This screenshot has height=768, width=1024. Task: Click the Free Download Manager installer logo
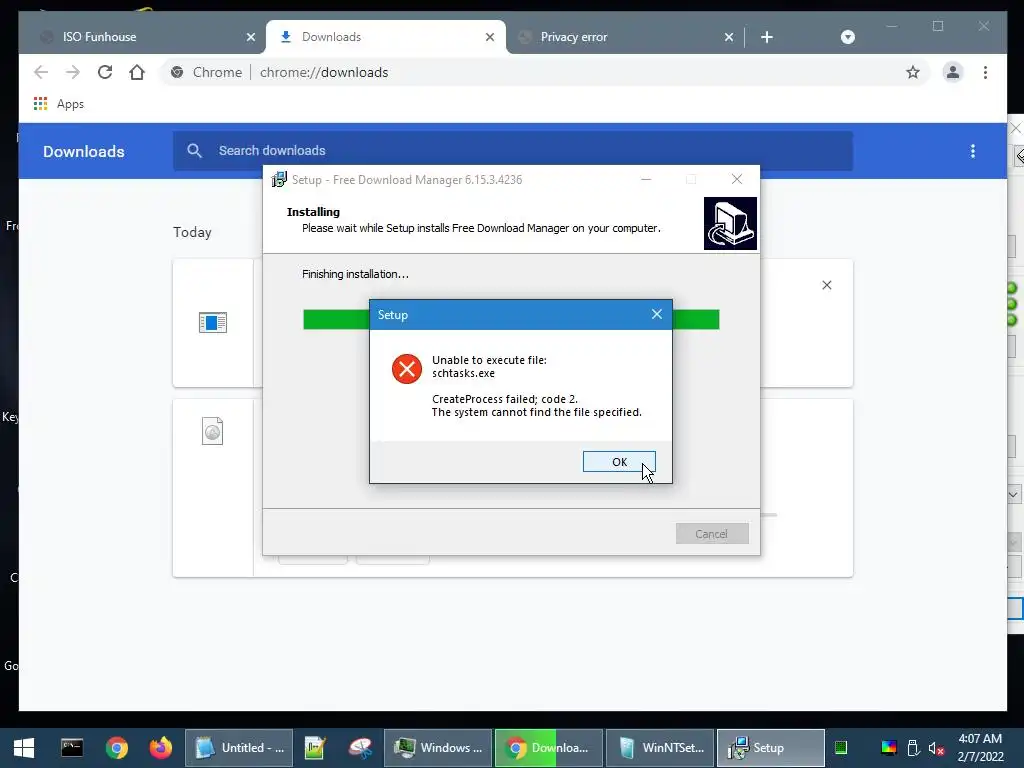point(730,223)
